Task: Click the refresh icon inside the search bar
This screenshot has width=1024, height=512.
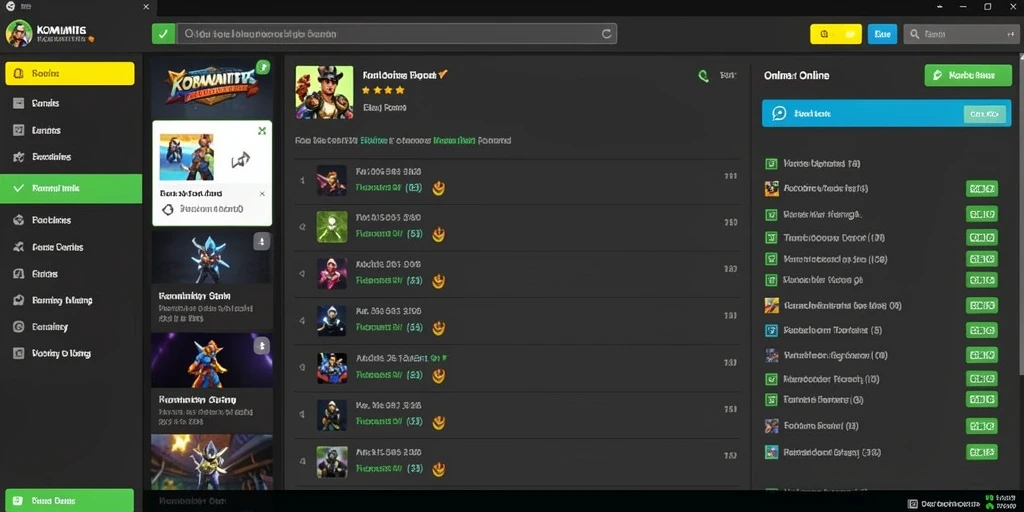Action: point(606,34)
